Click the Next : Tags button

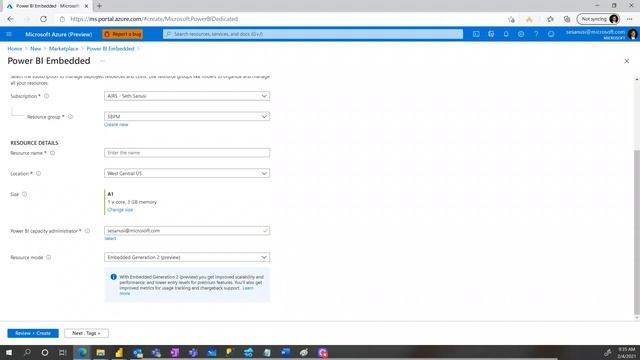pos(86,333)
